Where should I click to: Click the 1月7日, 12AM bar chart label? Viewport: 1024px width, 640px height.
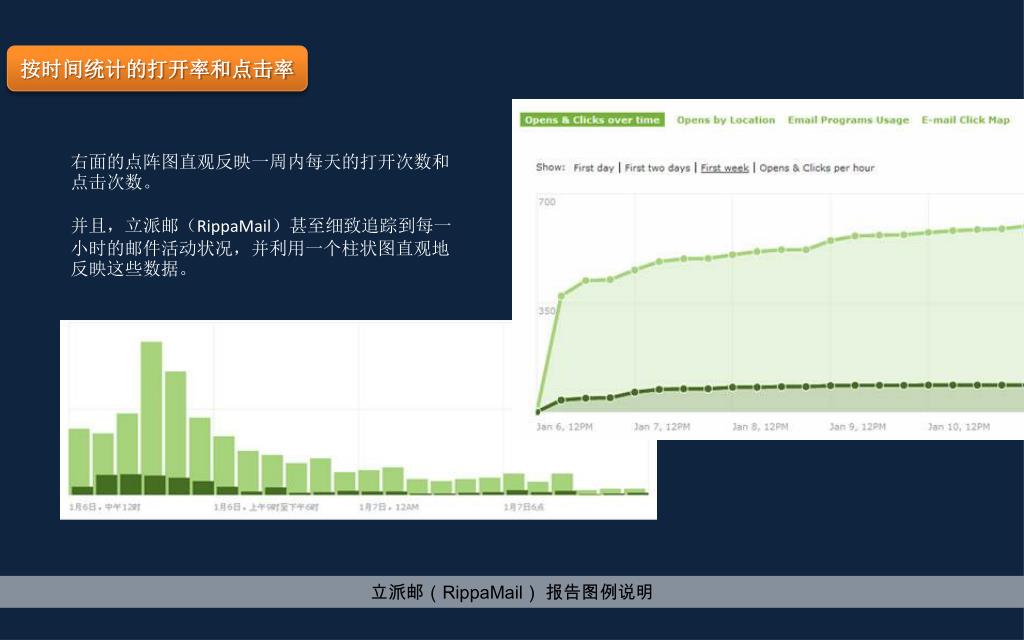tap(389, 507)
